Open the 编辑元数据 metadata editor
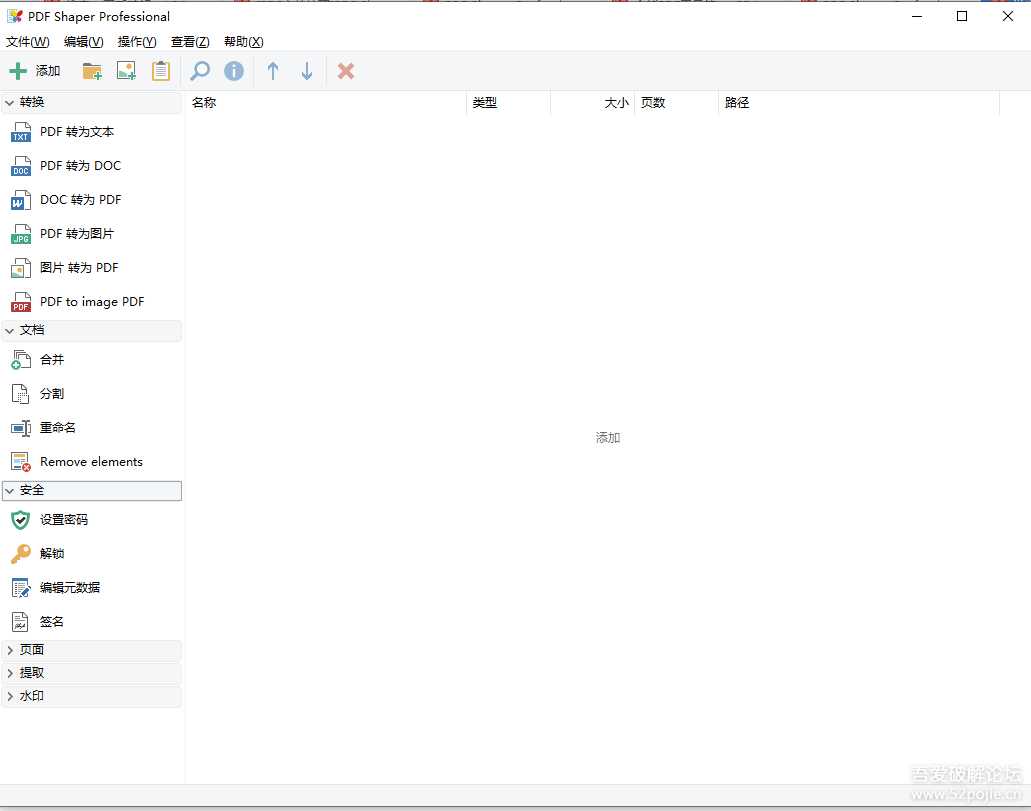This screenshot has width=1031, height=811. tap(70, 587)
